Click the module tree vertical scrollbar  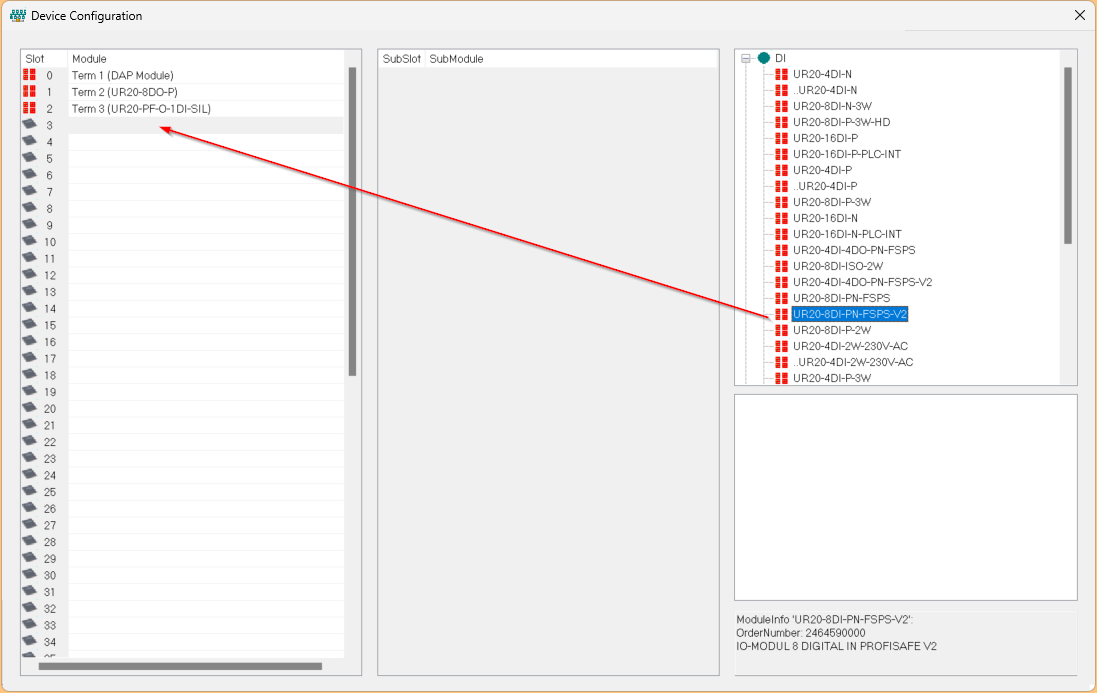click(x=1068, y=155)
